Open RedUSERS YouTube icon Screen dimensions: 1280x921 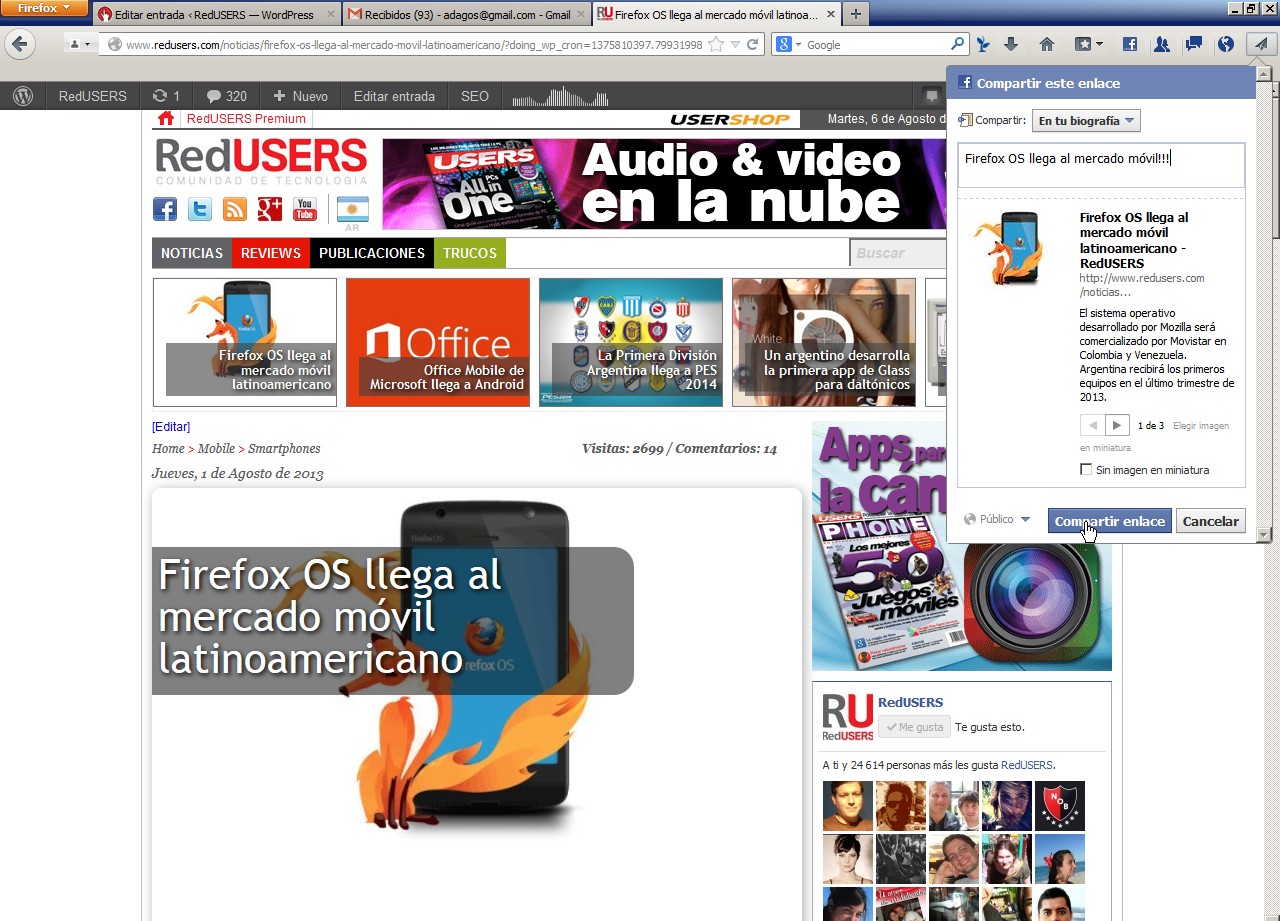coord(305,209)
